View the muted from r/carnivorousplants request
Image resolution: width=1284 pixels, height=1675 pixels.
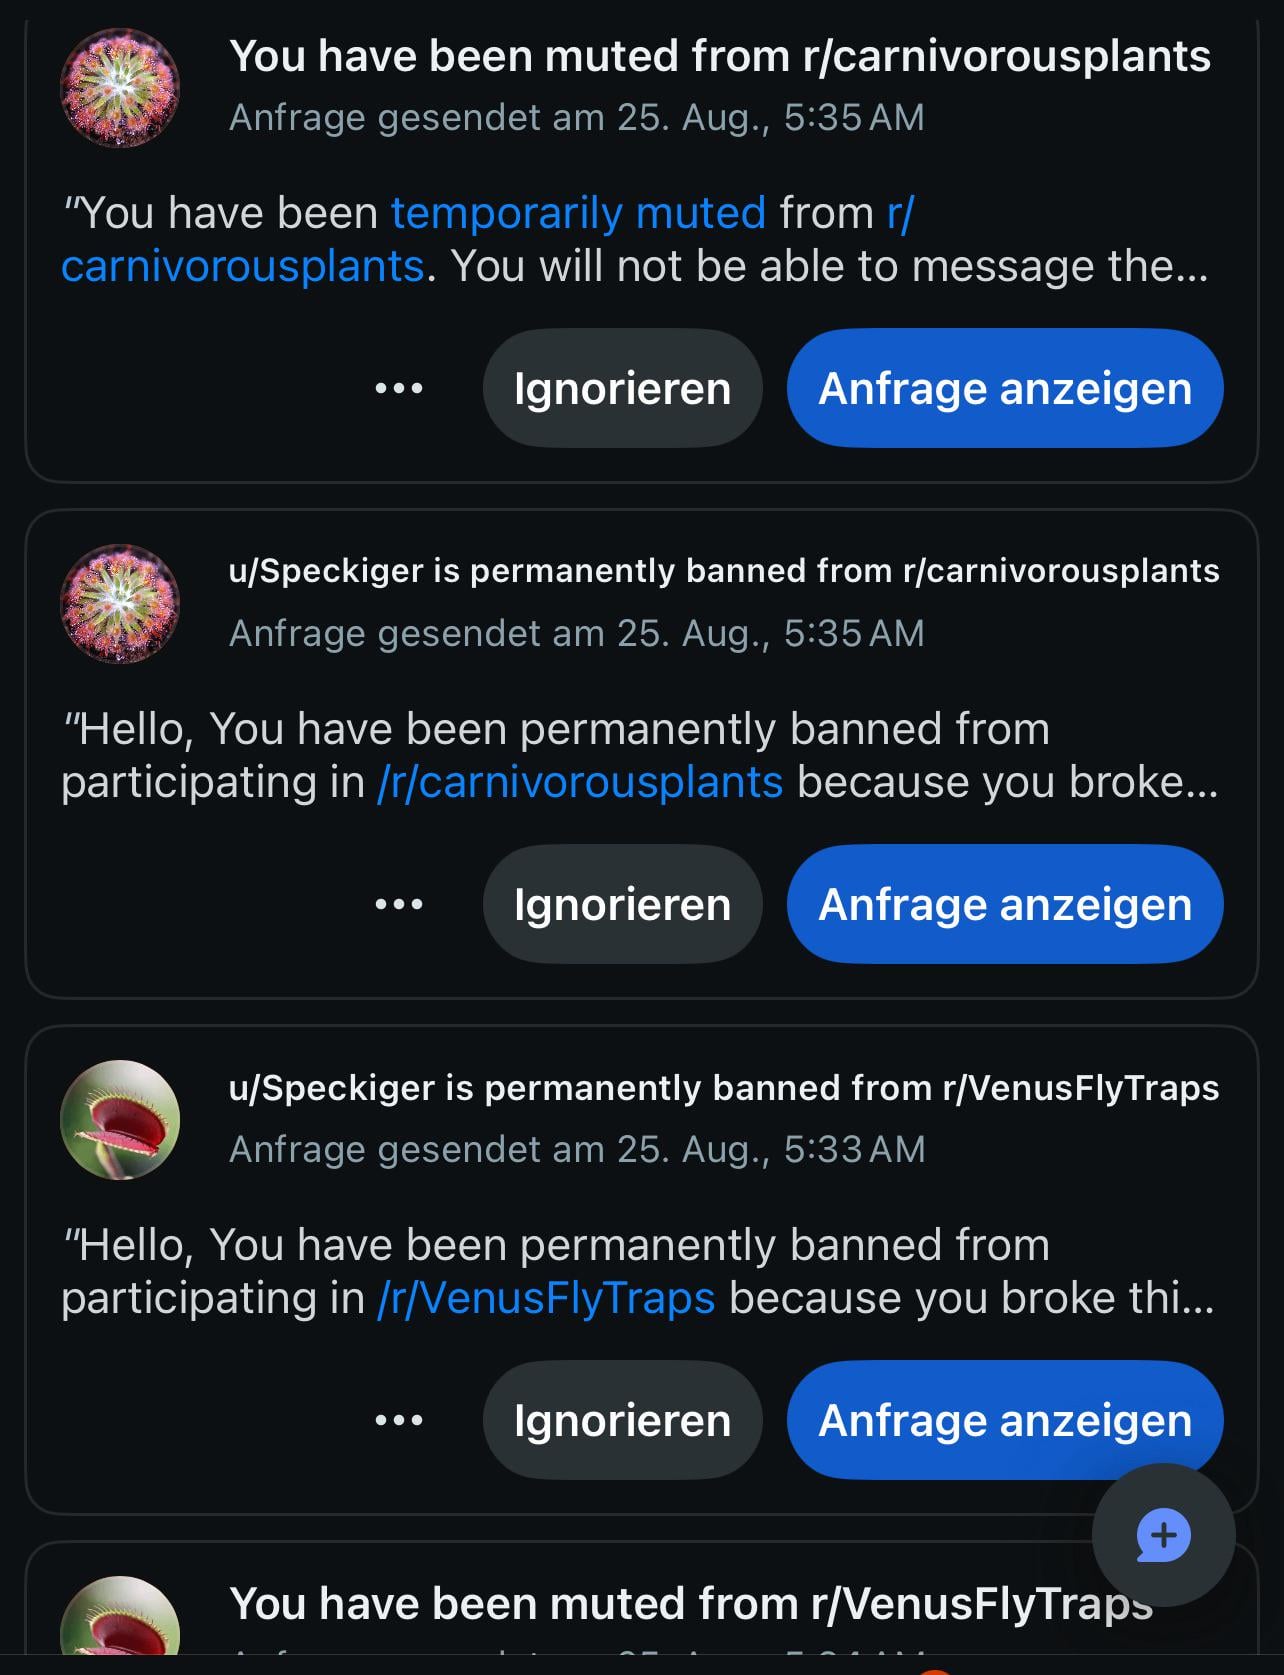click(x=1005, y=388)
